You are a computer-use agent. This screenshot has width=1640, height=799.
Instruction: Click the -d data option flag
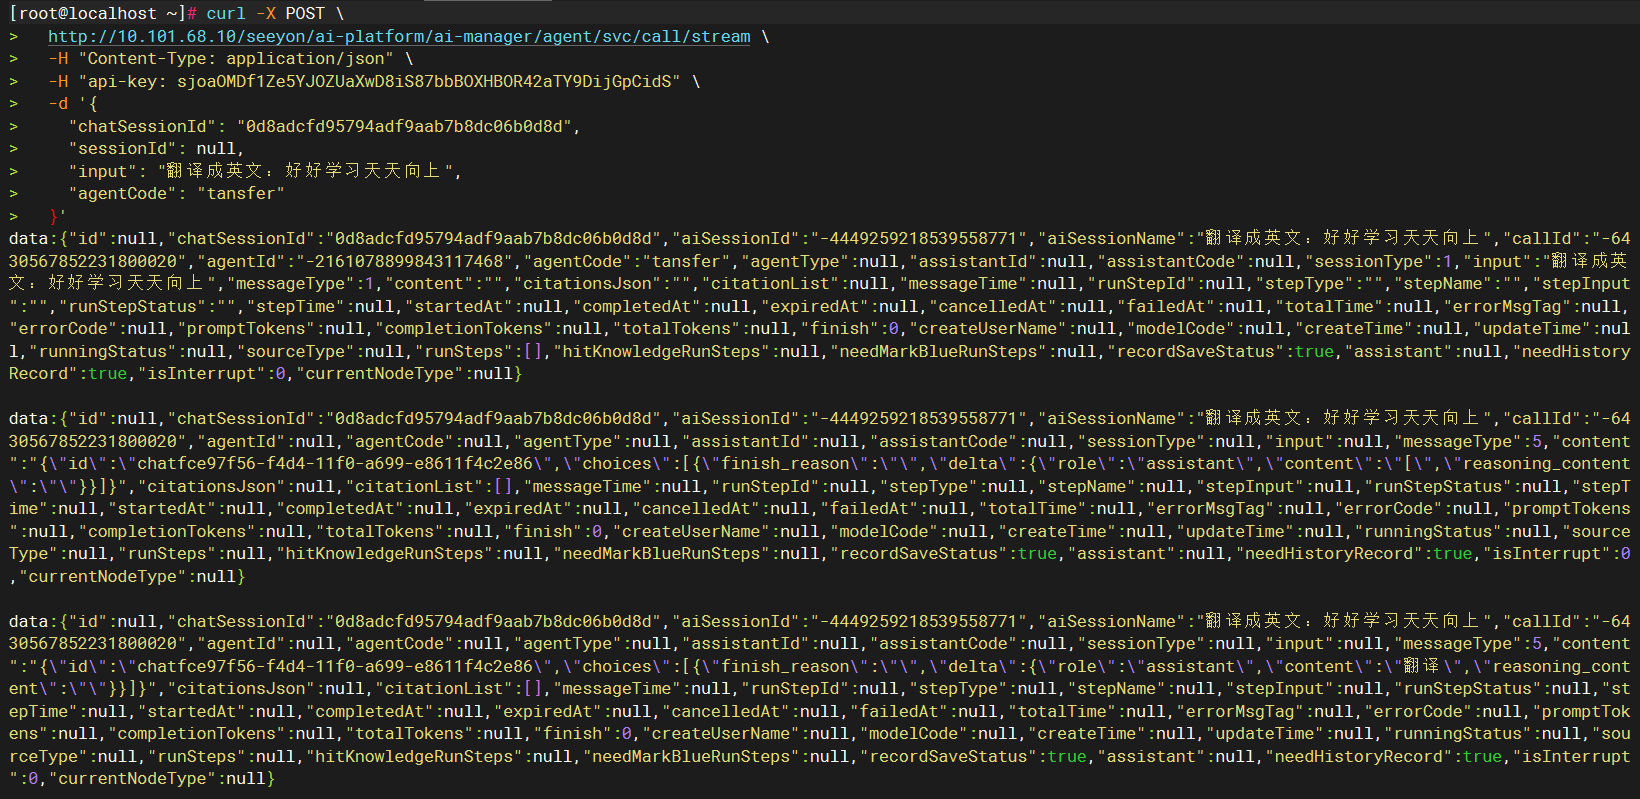58,104
